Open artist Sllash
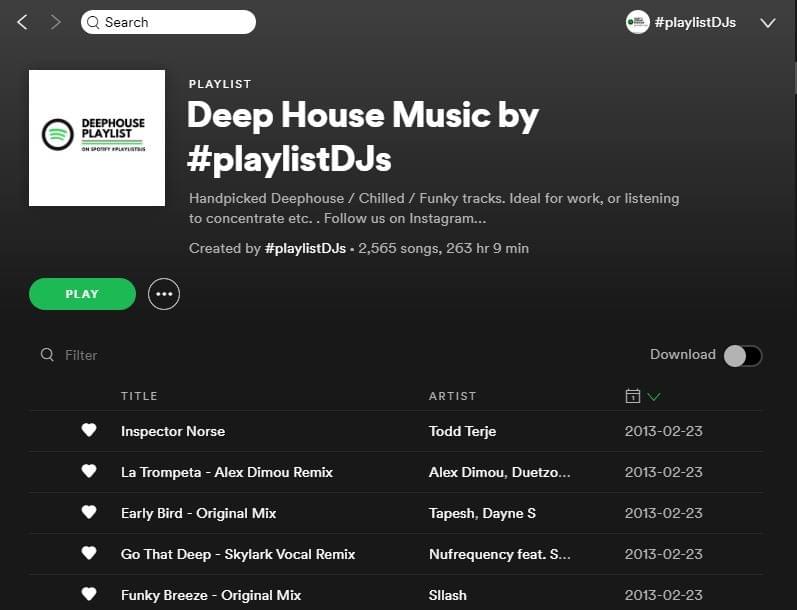The height and width of the screenshot is (610, 797). (x=448, y=595)
